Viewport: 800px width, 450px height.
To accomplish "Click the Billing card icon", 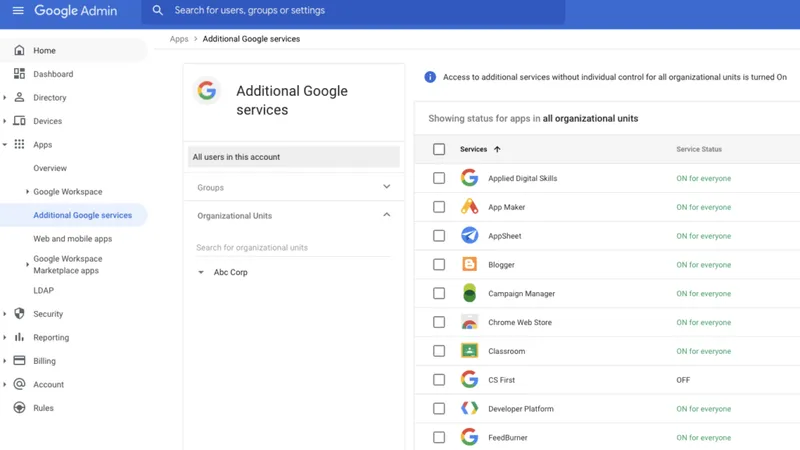I will [x=19, y=360].
